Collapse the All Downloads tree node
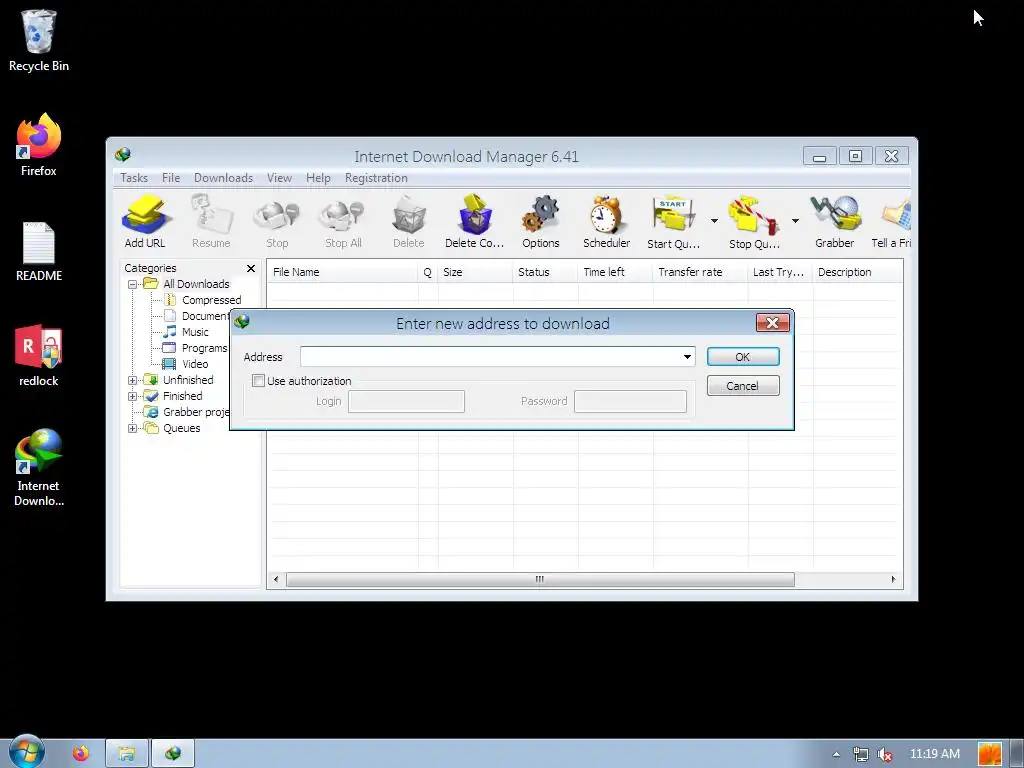 point(133,284)
